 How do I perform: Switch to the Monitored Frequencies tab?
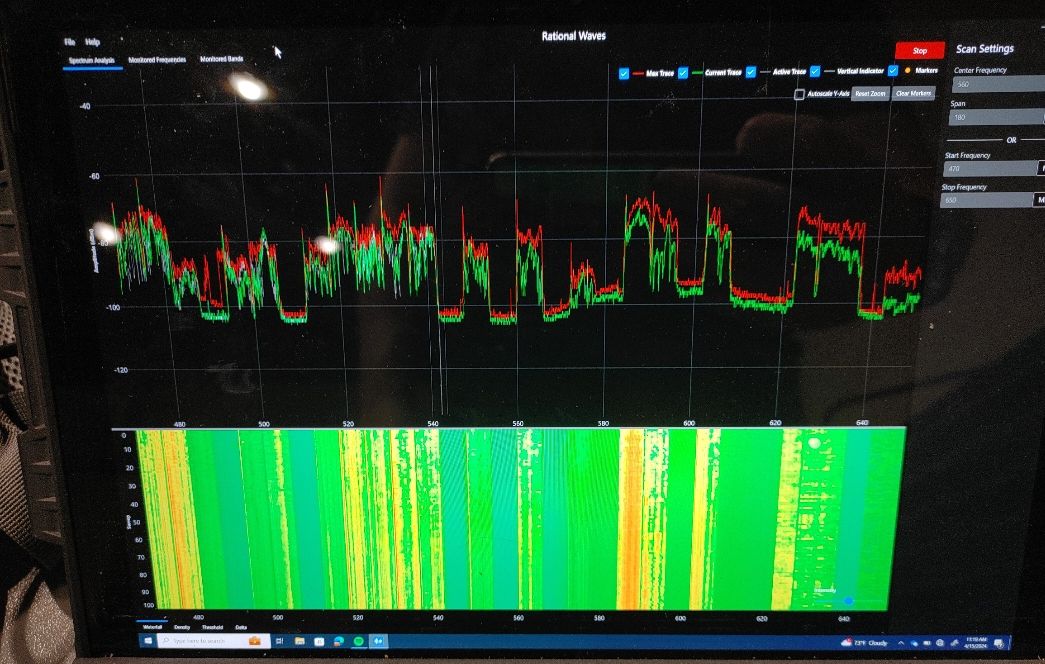click(157, 60)
